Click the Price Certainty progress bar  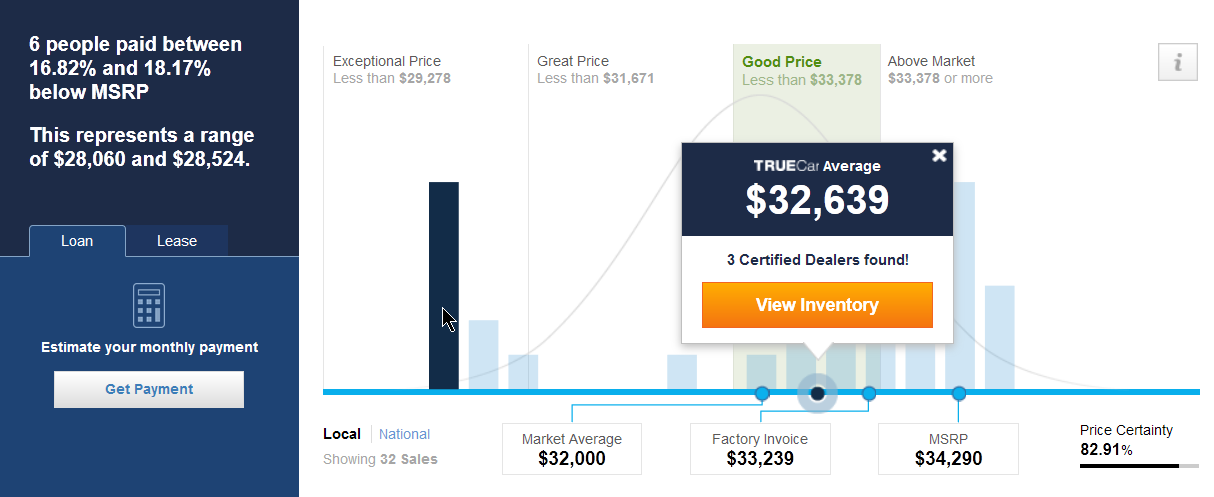[1139, 466]
